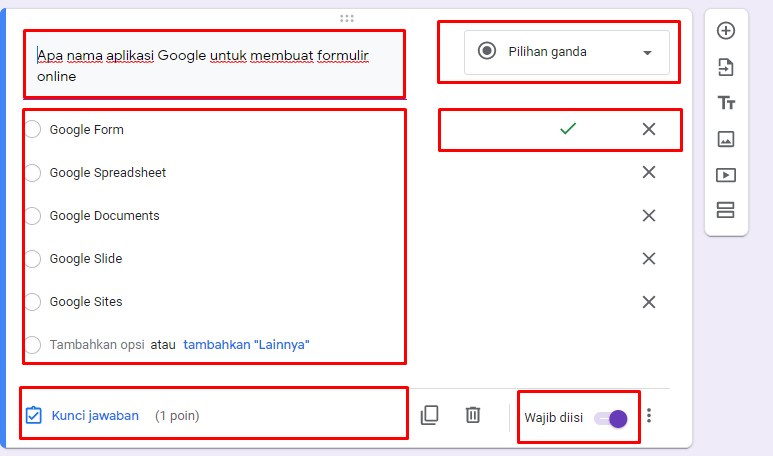The image size is (773, 456).
Task: Click the add section icon
Action: coord(726,210)
